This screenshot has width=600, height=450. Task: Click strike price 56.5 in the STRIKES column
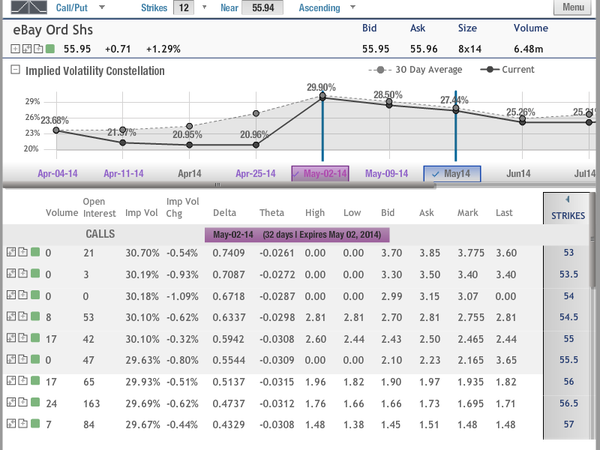pyautogui.click(x=568, y=403)
